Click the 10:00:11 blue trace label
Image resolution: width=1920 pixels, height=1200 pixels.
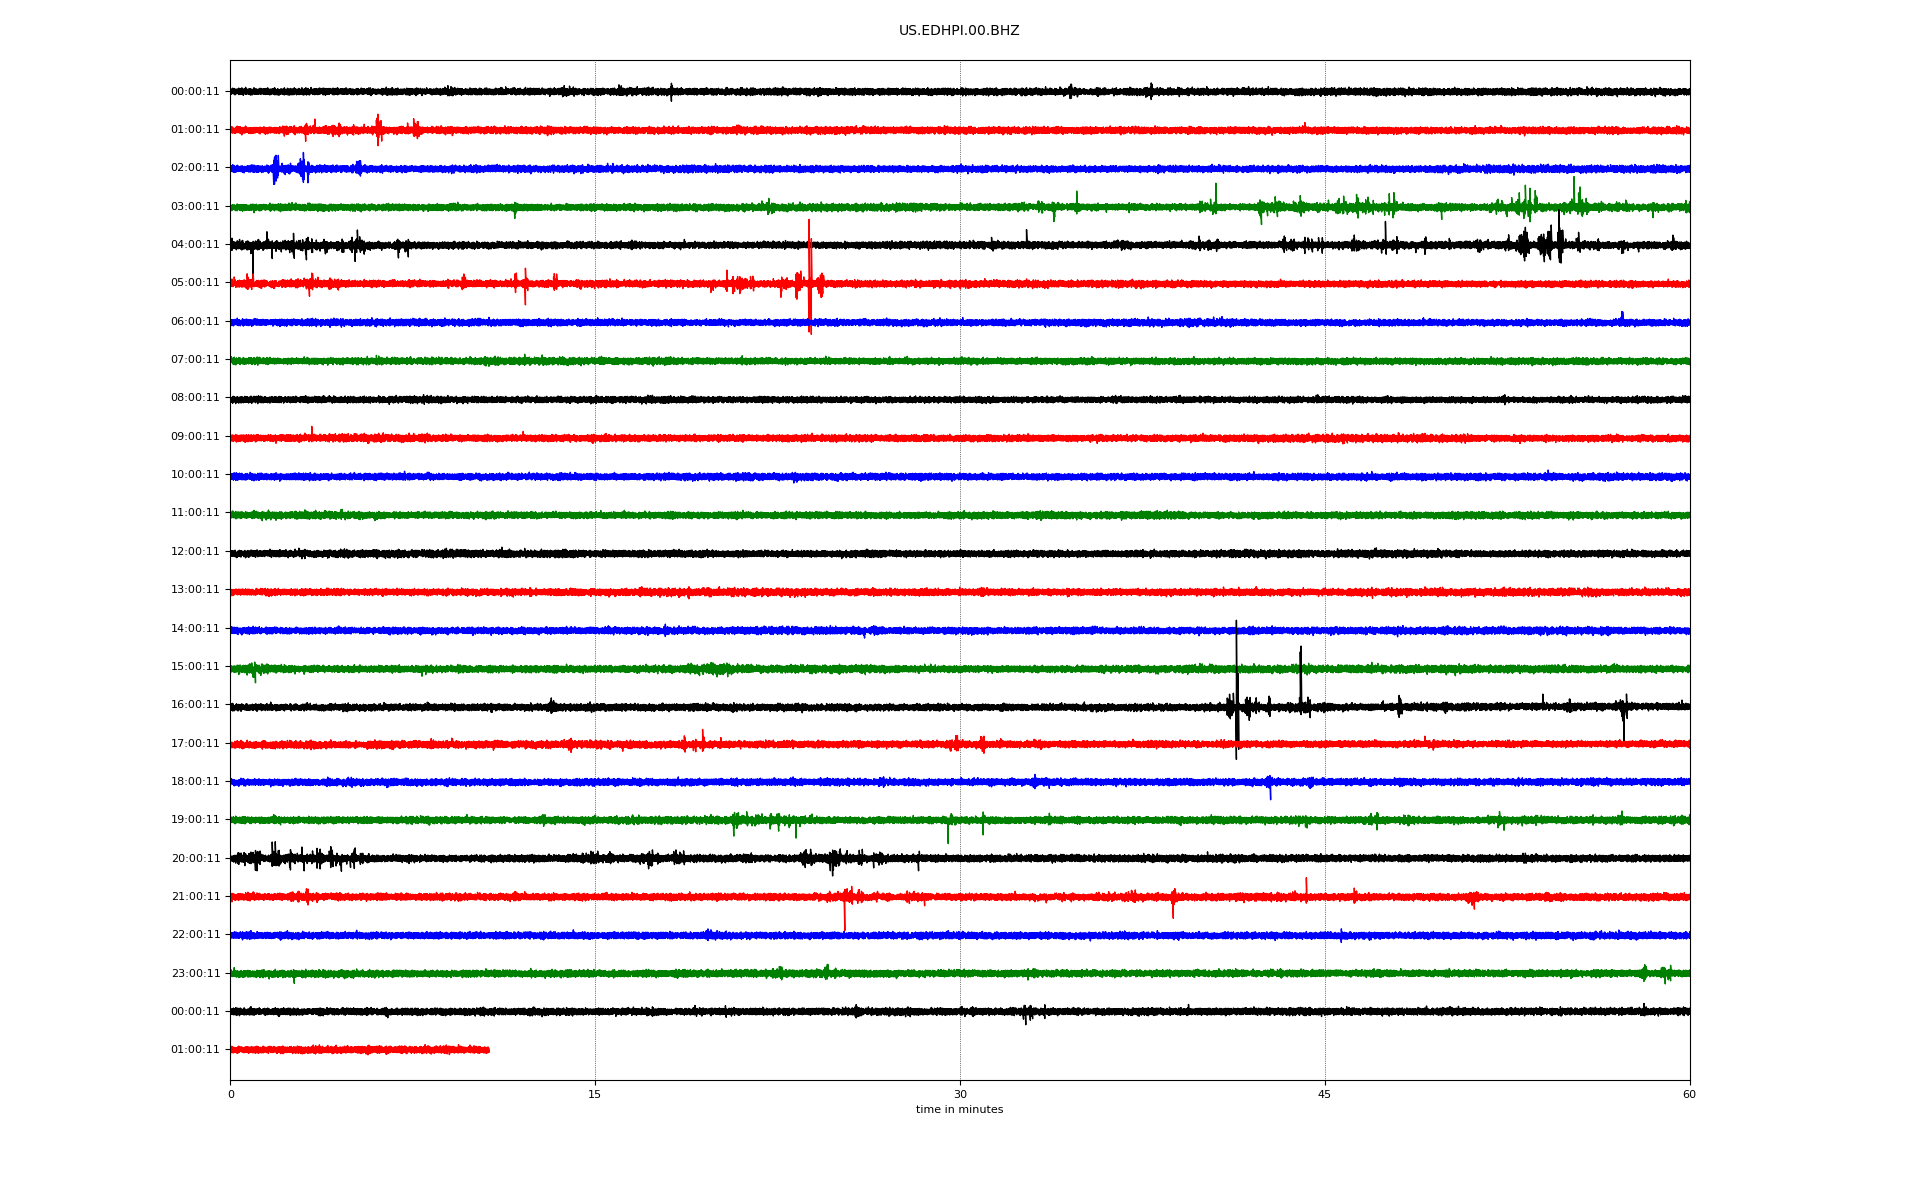(x=195, y=475)
